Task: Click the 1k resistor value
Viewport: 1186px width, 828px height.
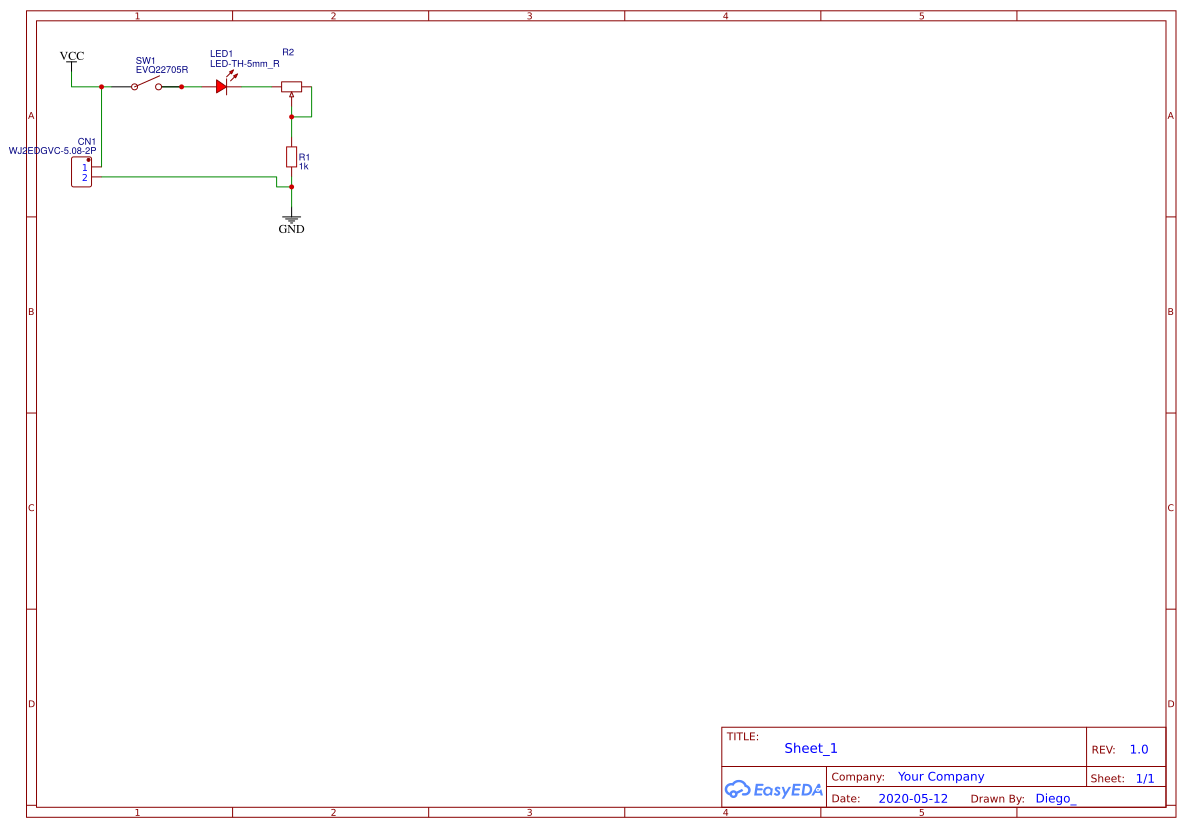Action: tap(303, 166)
